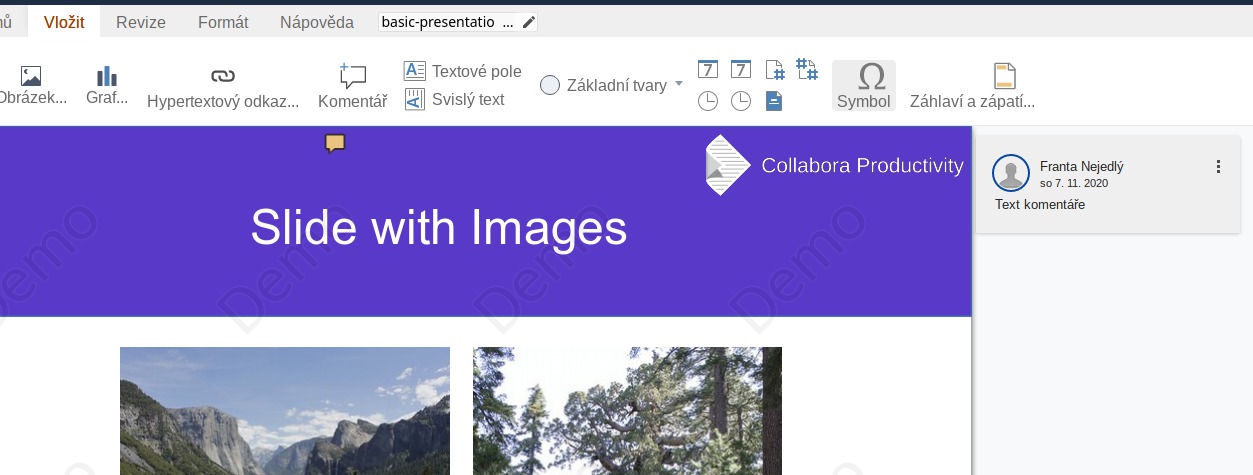Click the comment date 'so 7. 11. 2020'
1253x475 pixels.
point(1074,183)
